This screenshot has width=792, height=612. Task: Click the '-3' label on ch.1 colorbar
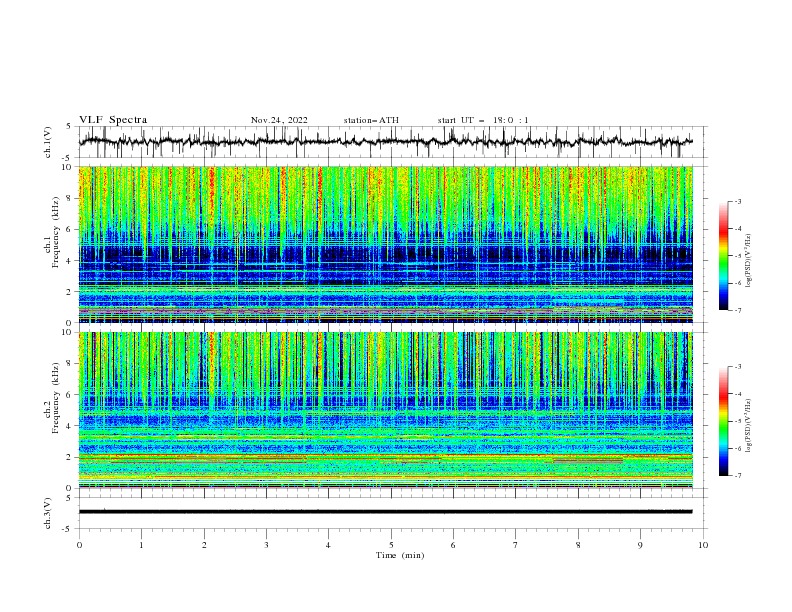tap(738, 201)
